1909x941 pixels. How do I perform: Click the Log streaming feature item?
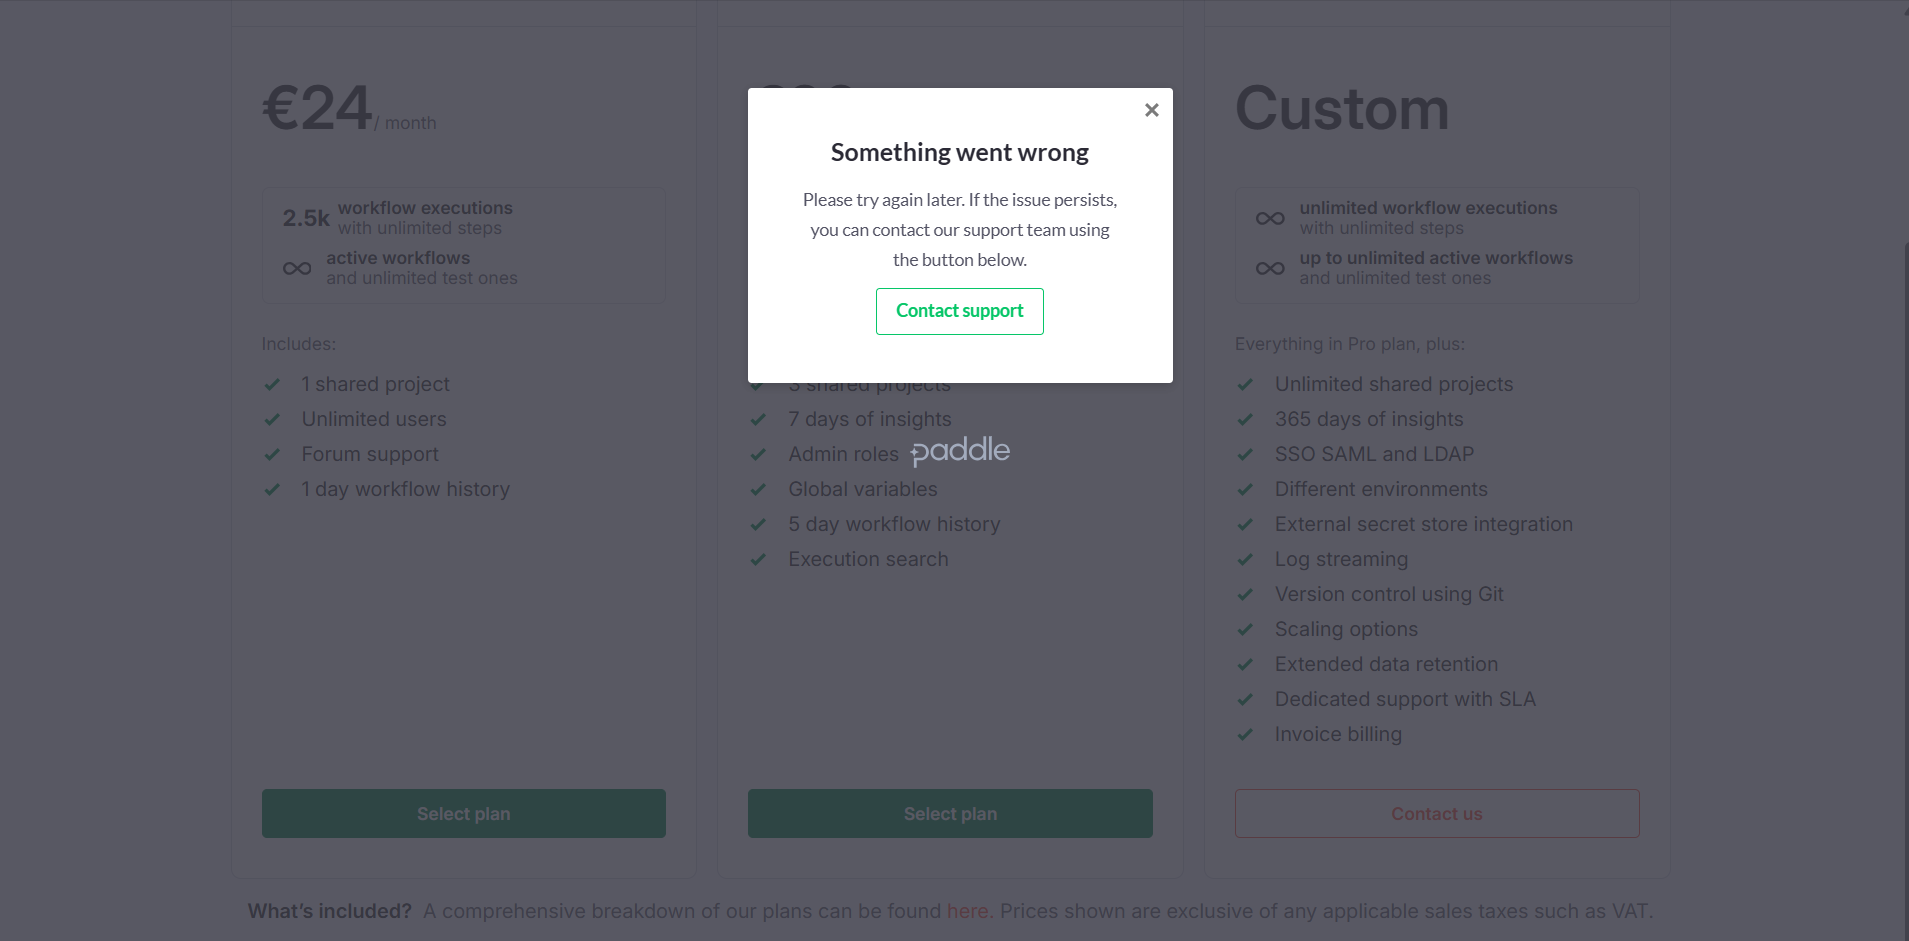click(x=1341, y=559)
